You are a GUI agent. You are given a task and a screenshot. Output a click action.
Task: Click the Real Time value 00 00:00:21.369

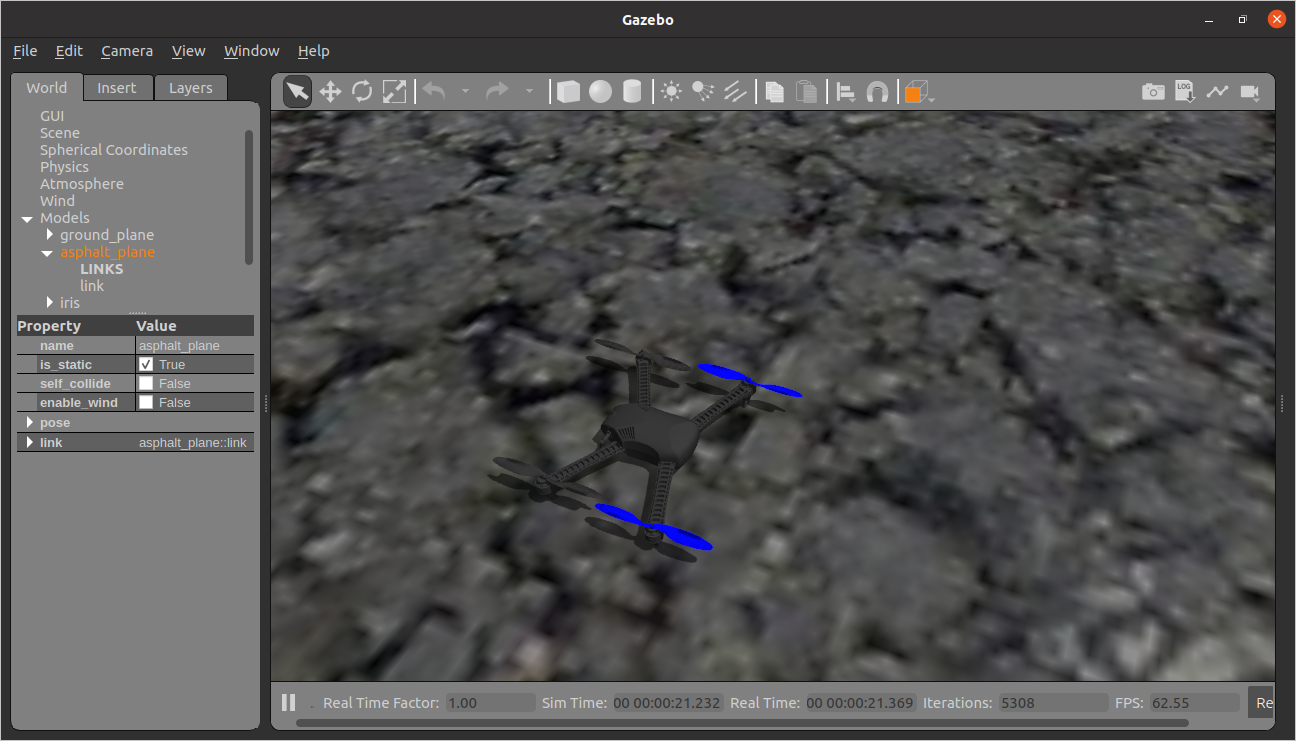coord(860,703)
